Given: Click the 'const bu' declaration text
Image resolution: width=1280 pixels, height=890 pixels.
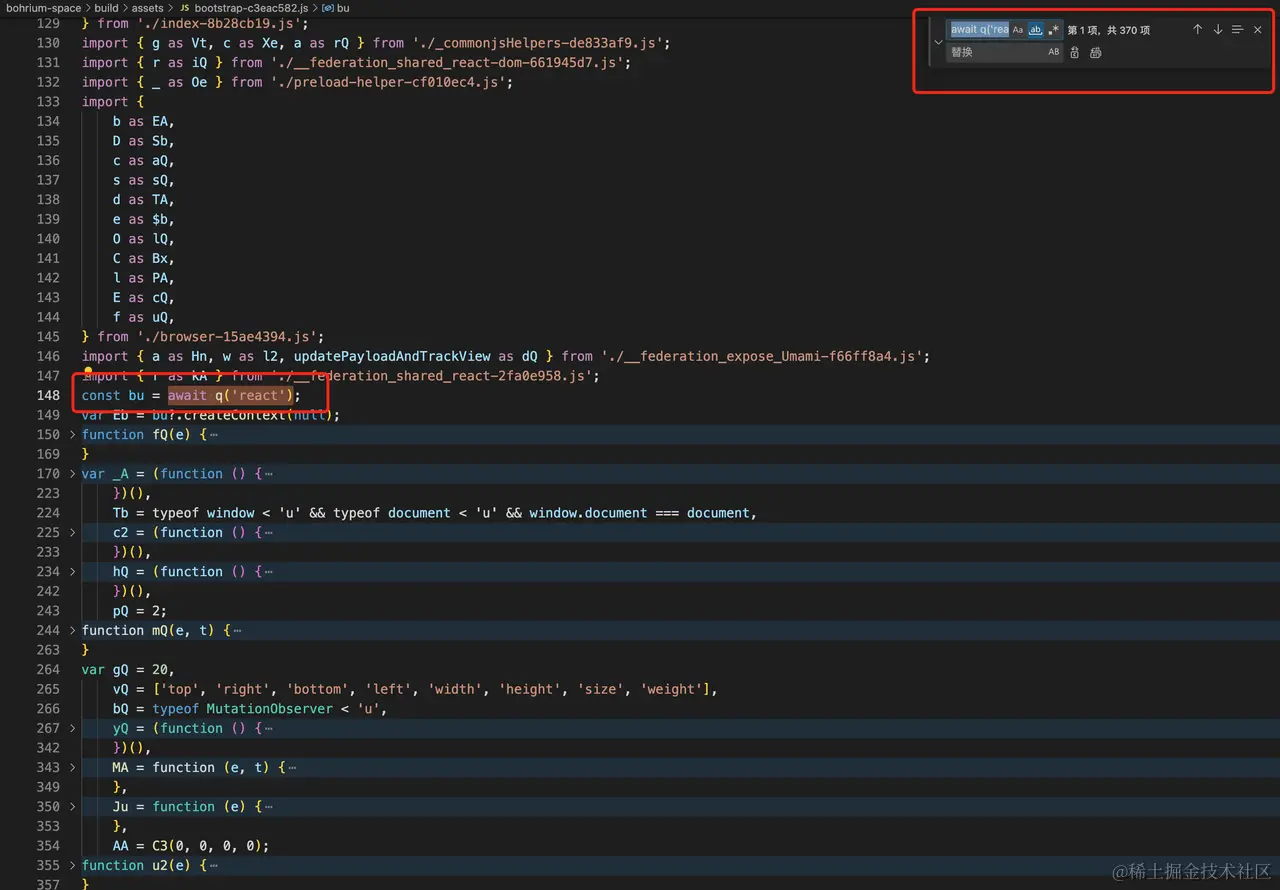Looking at the screenshot, I should tap(113, 395).
